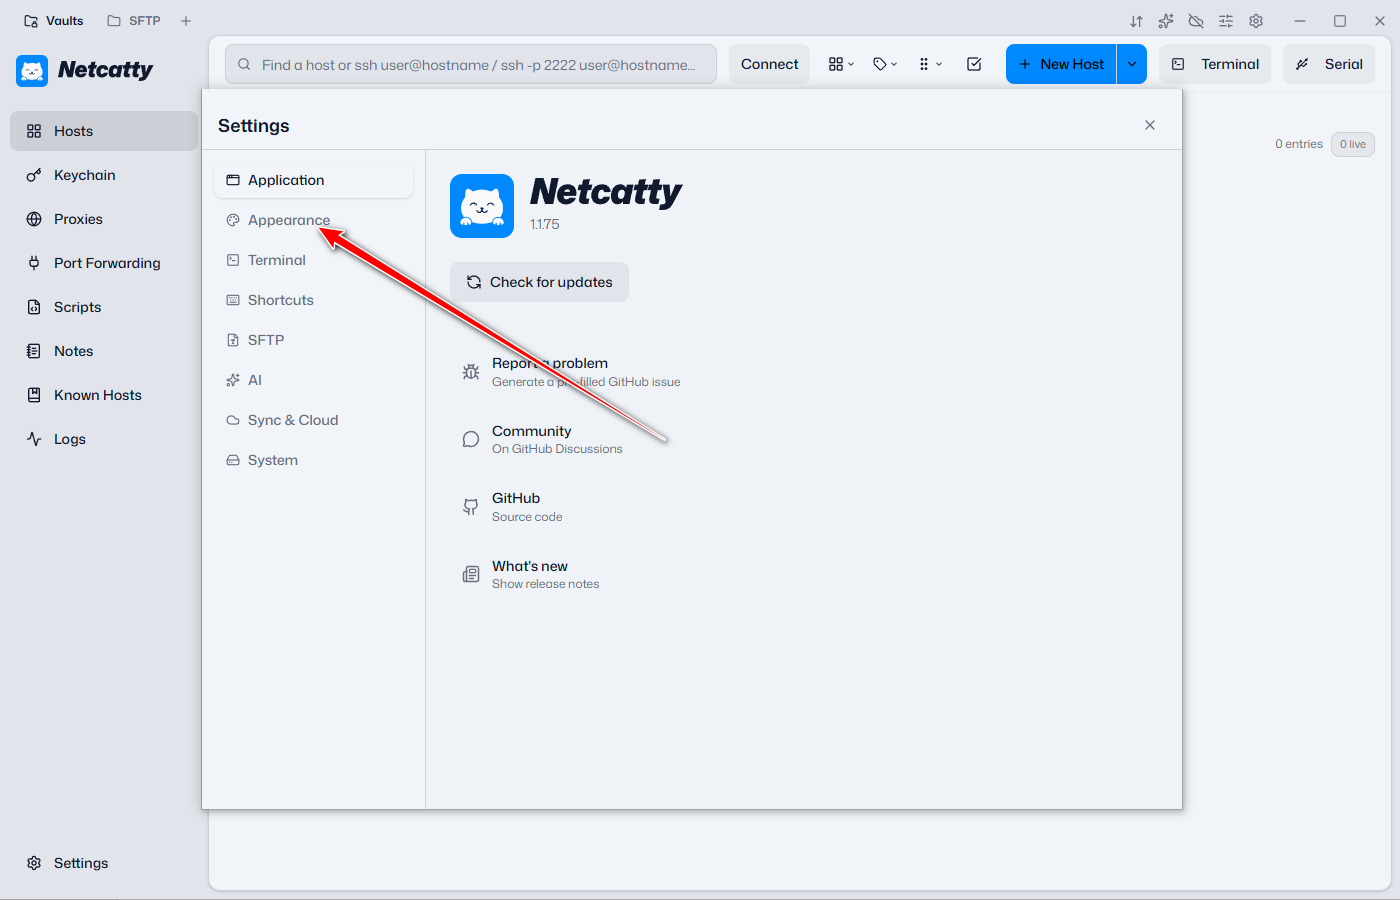Click the crossed-out cloud sync icon
This screenshot has width=1400, height=900.
point(1196,21)
